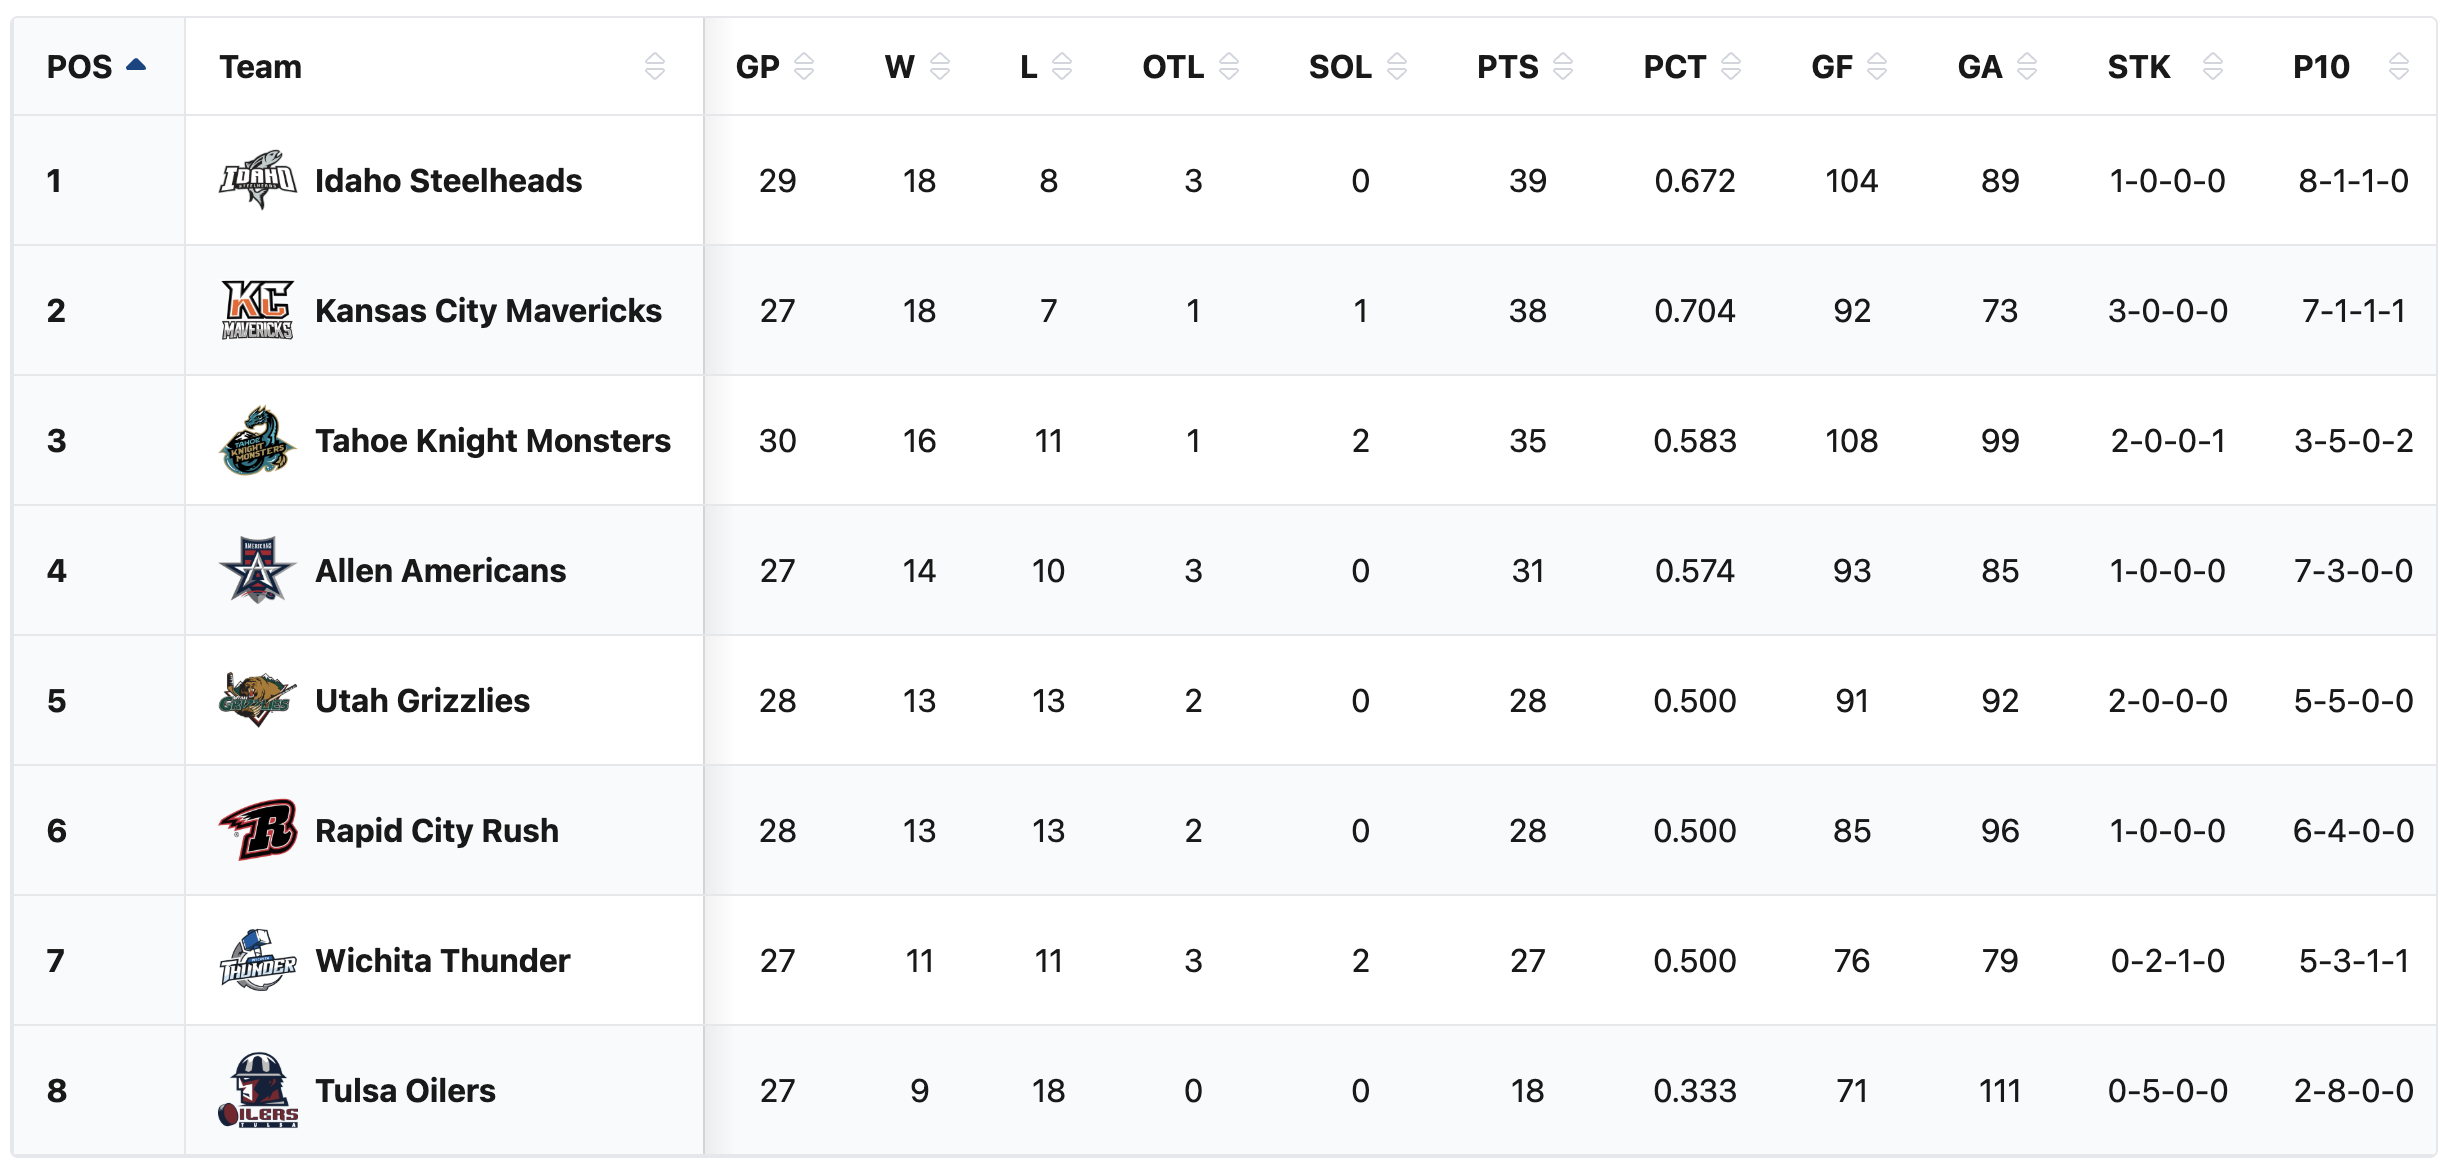
Task: Sort by GF sort arrows
Action: point(1877,67)
